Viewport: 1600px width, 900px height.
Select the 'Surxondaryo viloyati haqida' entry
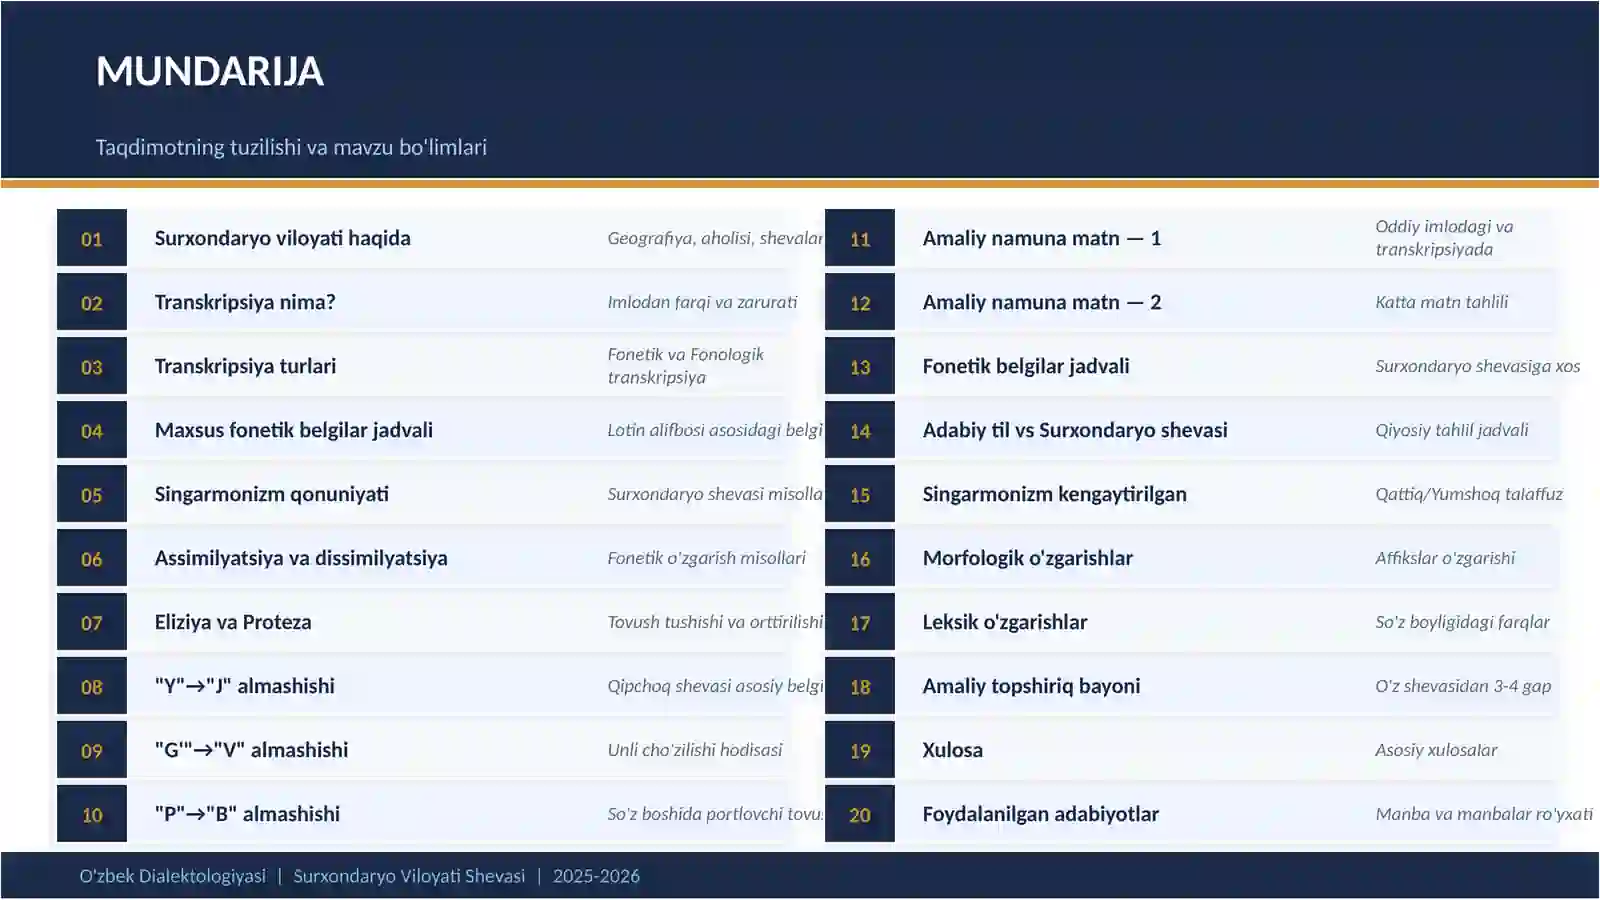pyautogui.click(x=282, y=238)
